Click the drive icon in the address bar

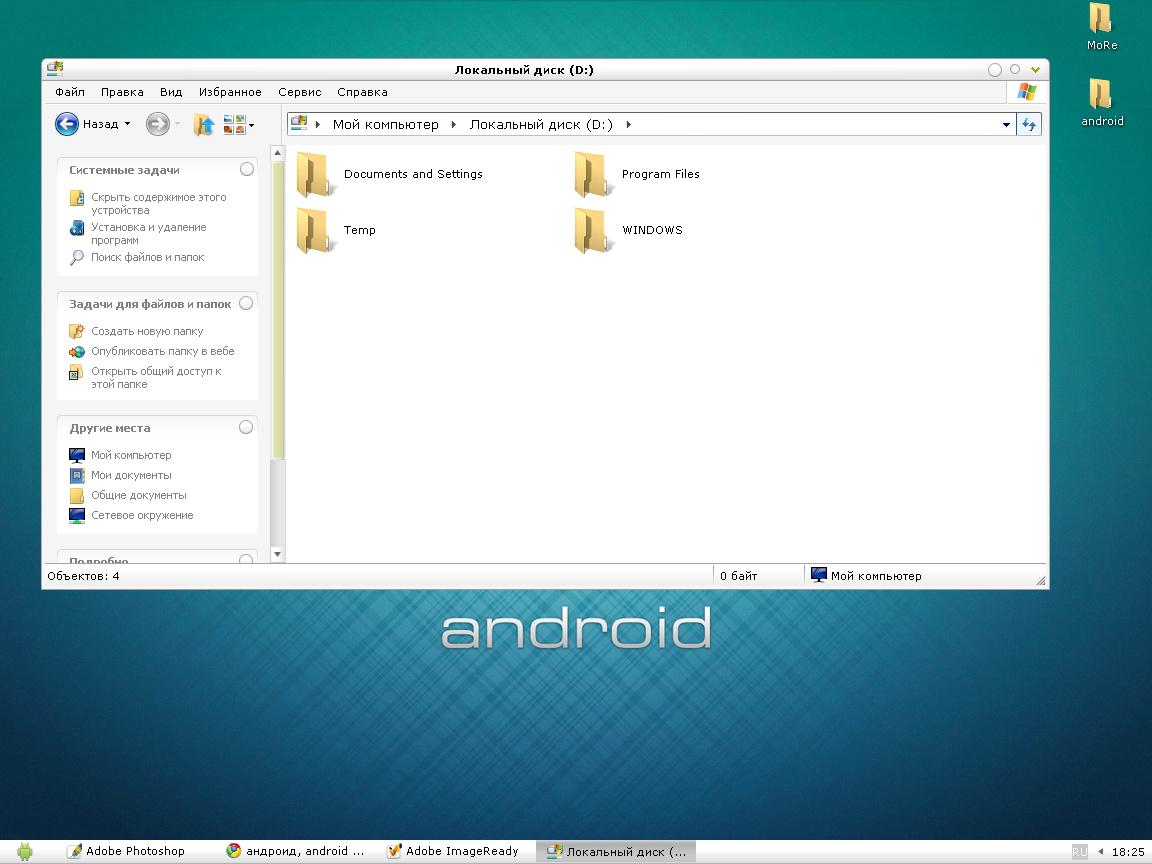298,123
